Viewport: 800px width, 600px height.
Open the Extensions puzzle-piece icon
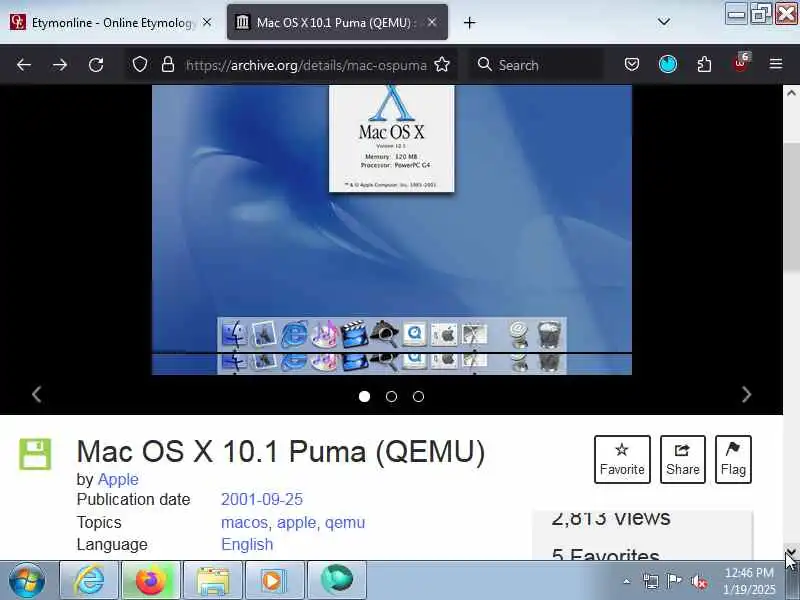(x=704, y=64)
